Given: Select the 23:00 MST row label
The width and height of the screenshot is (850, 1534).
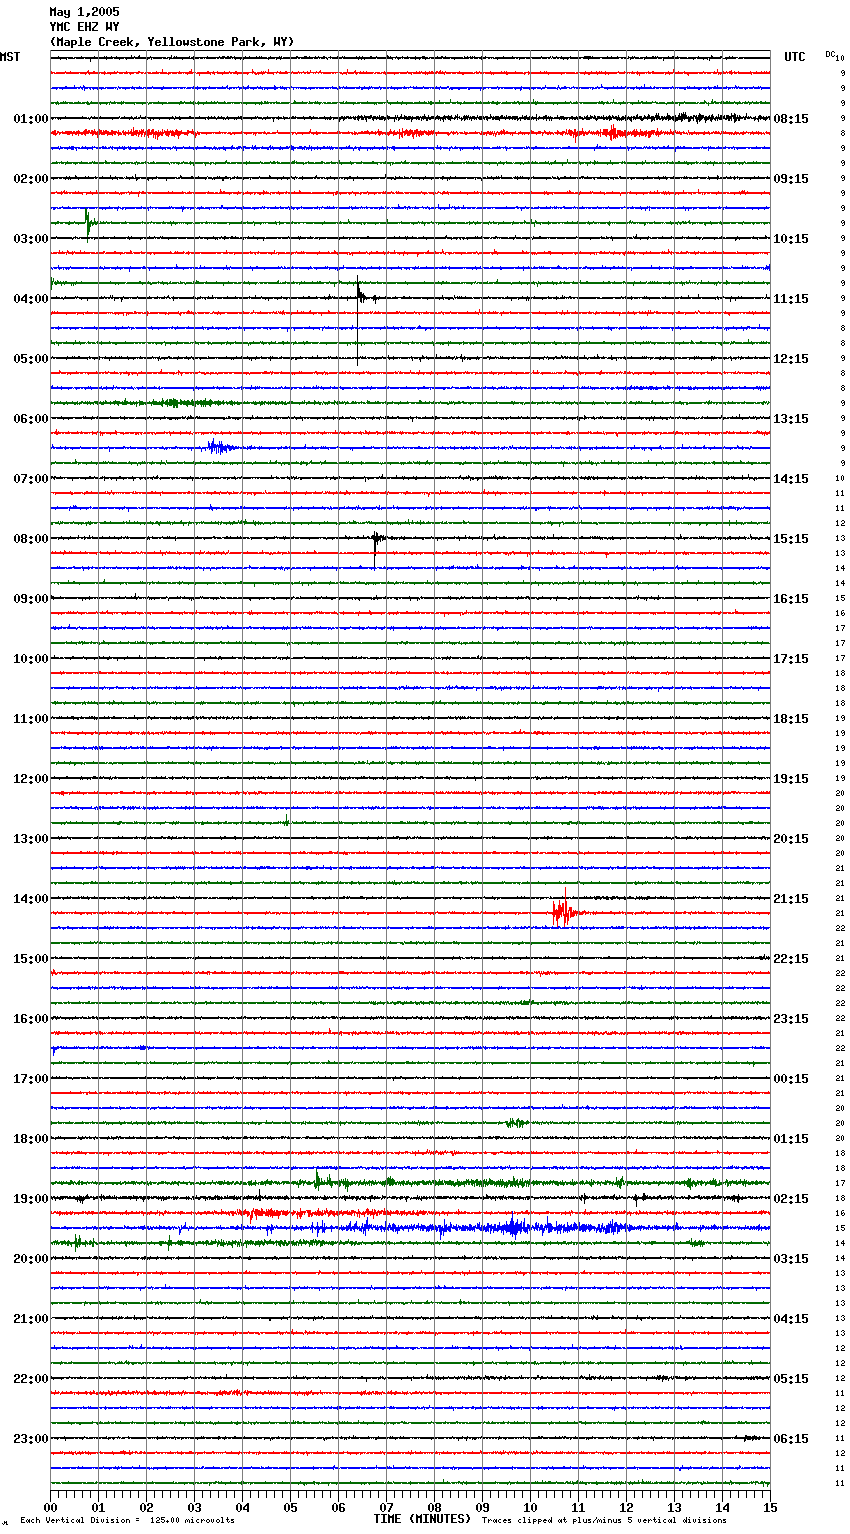Looking at the screenshot, I should [x=31, y=1439].
